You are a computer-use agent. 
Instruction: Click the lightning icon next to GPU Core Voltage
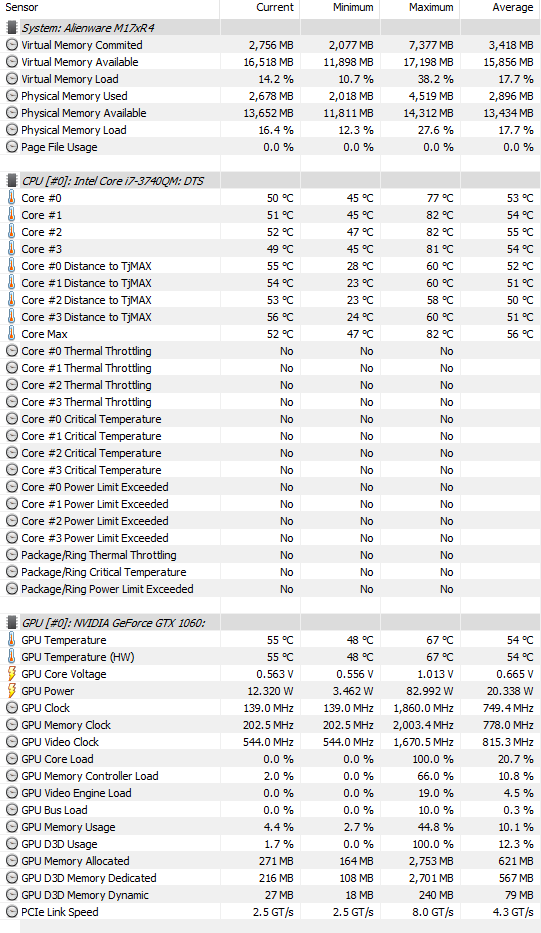click(x=11, y=674)
